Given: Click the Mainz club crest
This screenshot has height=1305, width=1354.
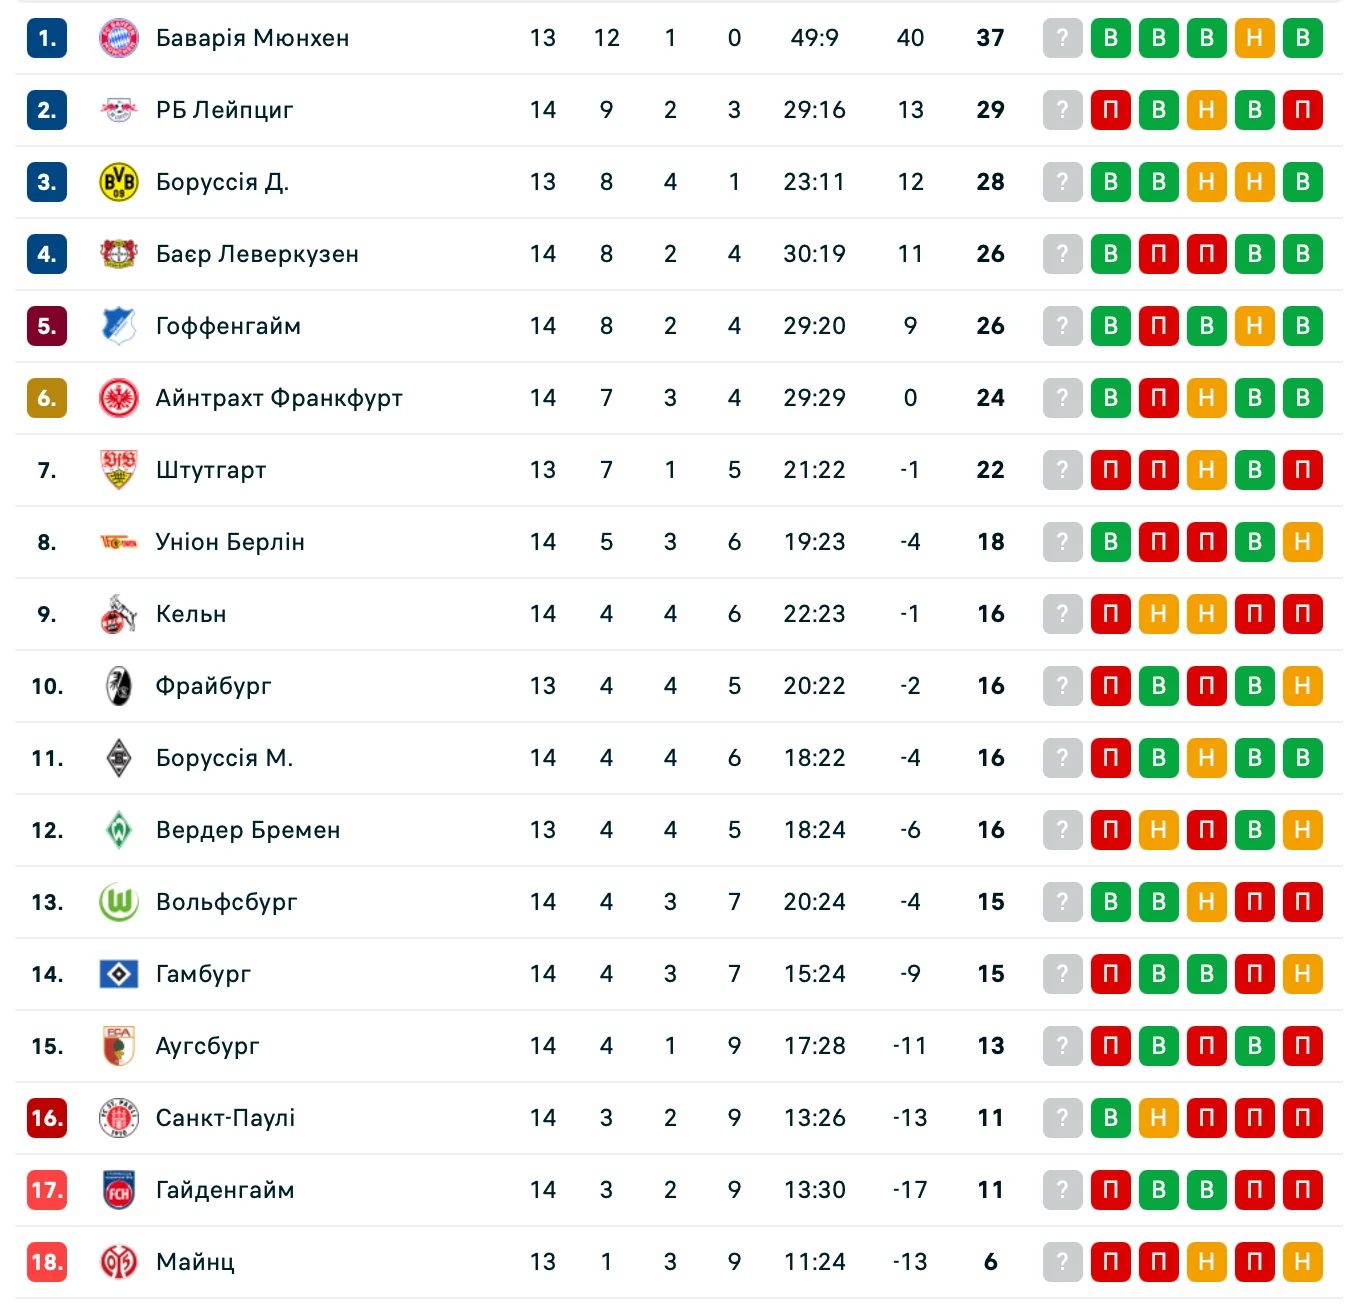Looking at the screenshot, I should tap(119, 1262).
